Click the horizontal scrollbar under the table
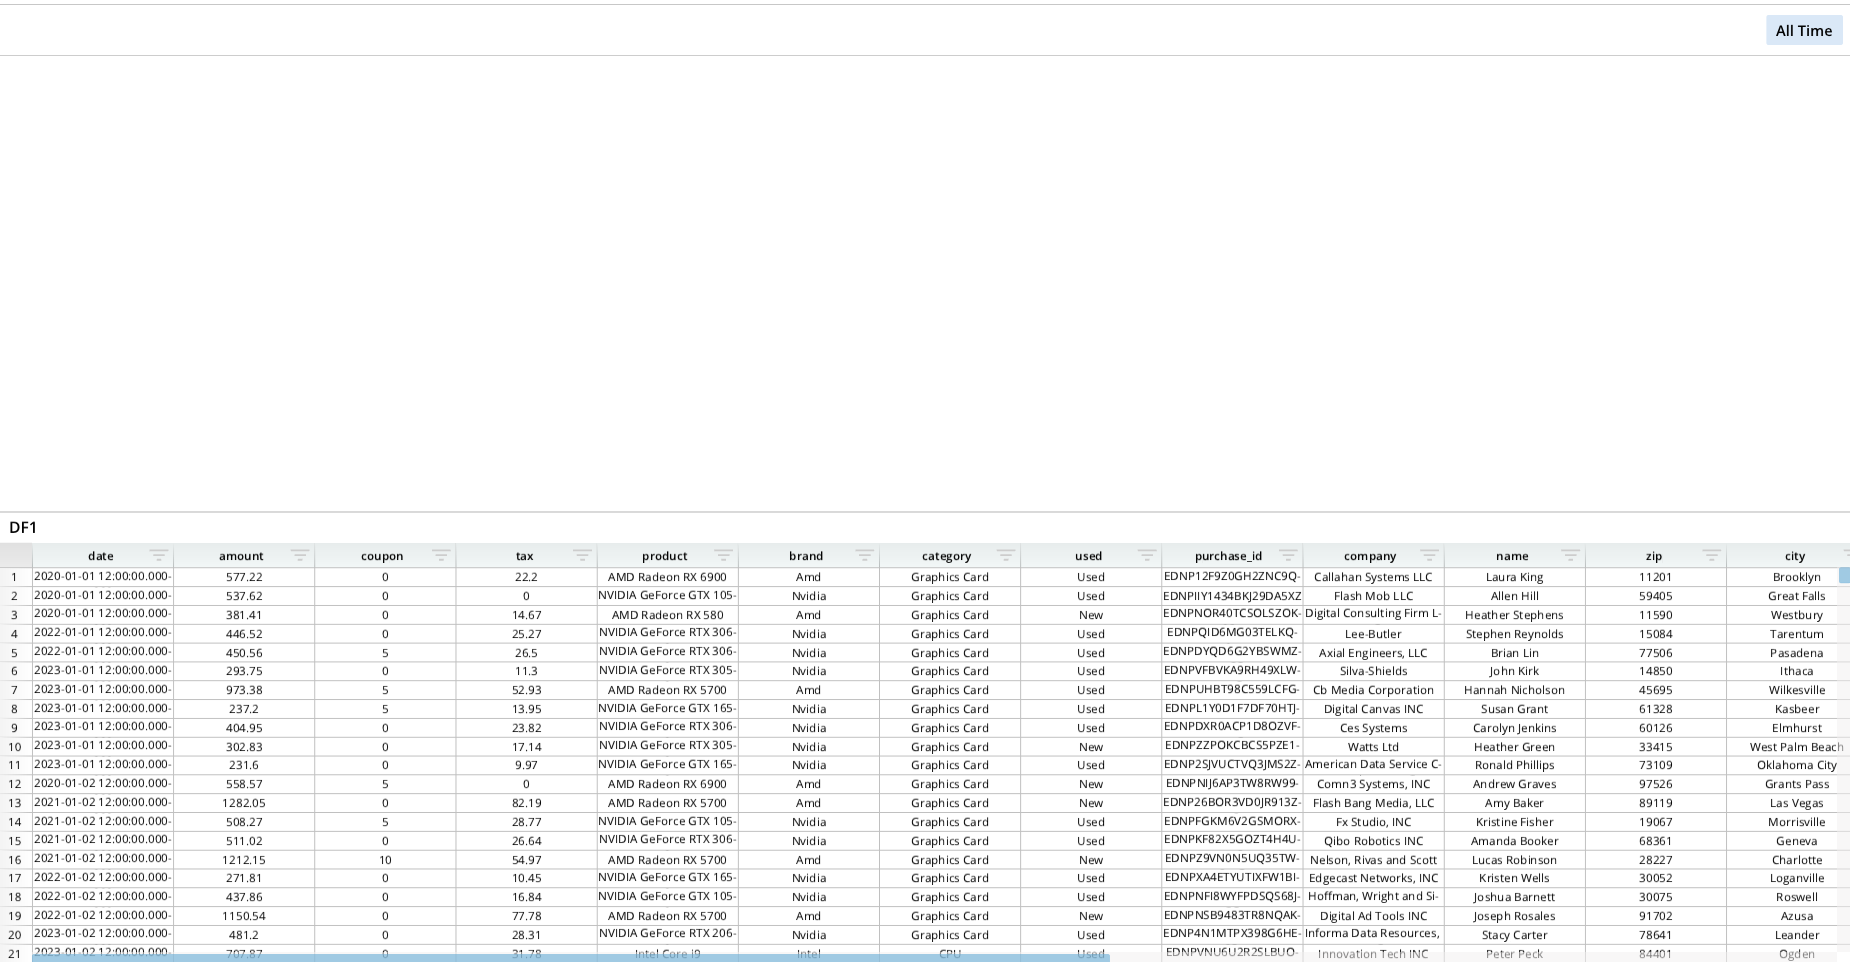Viewport: 1850px width, 962px height. [x=571, y=958]
